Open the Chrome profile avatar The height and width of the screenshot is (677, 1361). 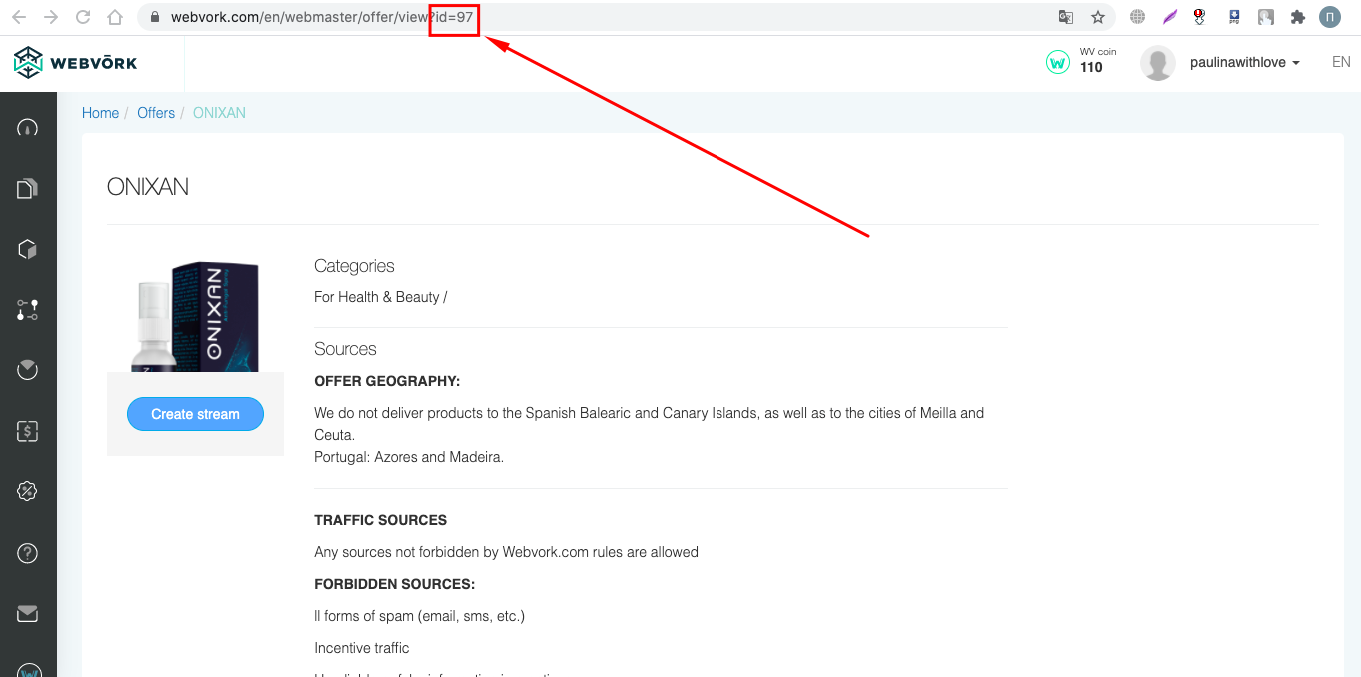click(x=1330, y=17)
